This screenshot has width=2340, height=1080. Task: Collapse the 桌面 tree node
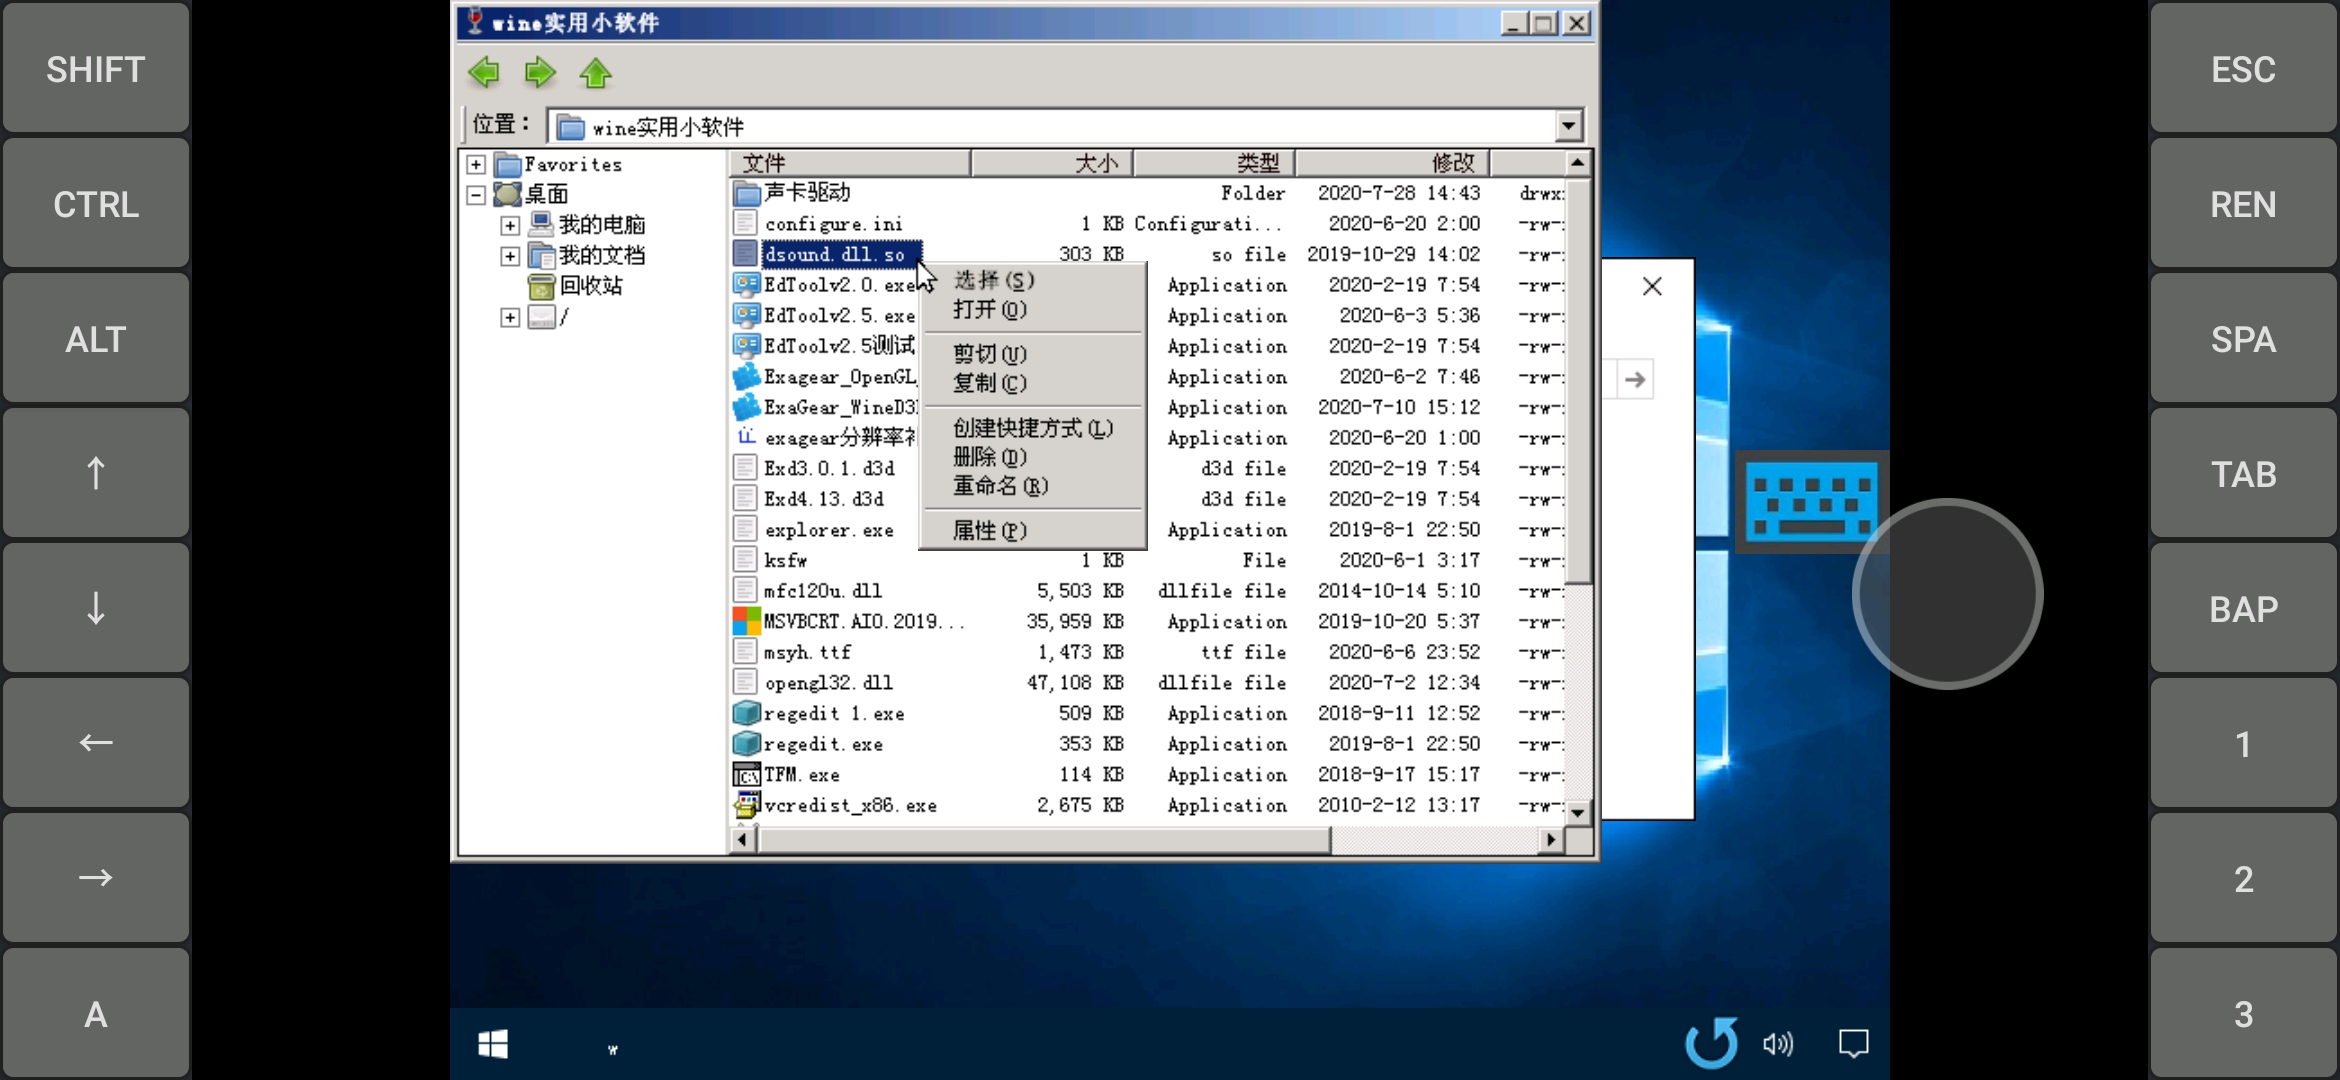click(477, 194)
